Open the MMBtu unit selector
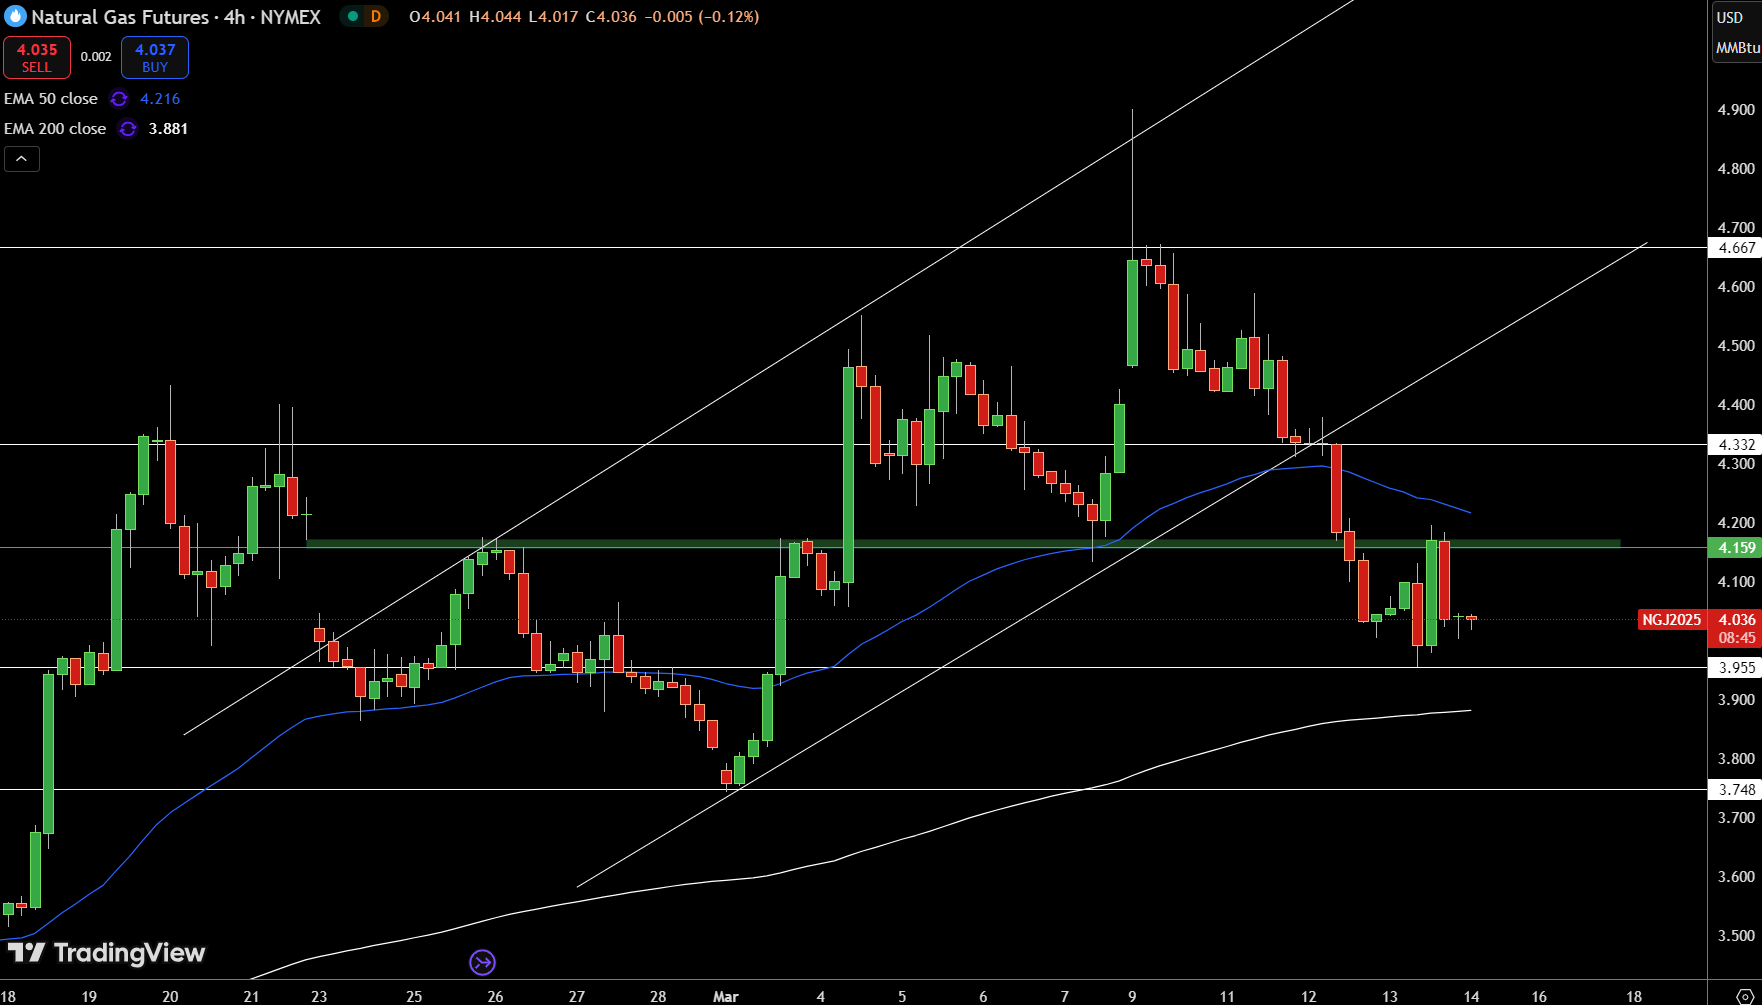The width and height of the screenshot is (1762, 1005). pos(1737,47)
